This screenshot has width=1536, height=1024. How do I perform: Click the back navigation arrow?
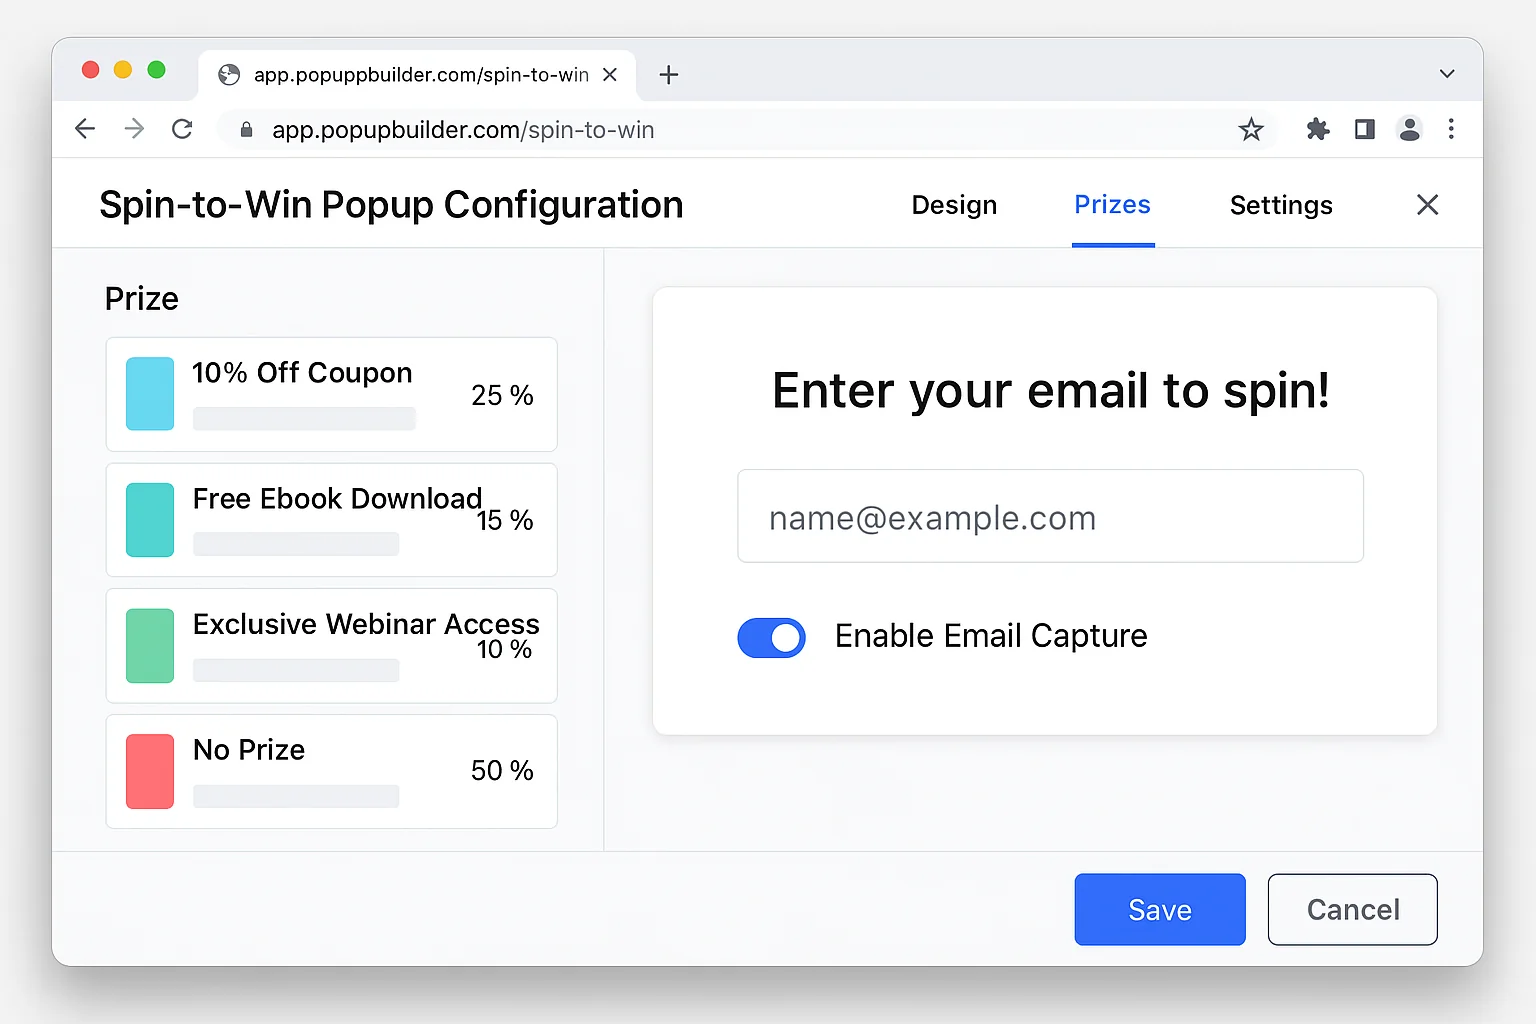(85, 129)
